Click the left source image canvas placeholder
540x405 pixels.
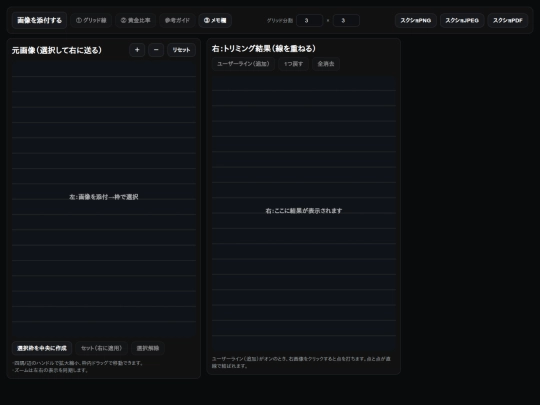[x=104, y=199]
